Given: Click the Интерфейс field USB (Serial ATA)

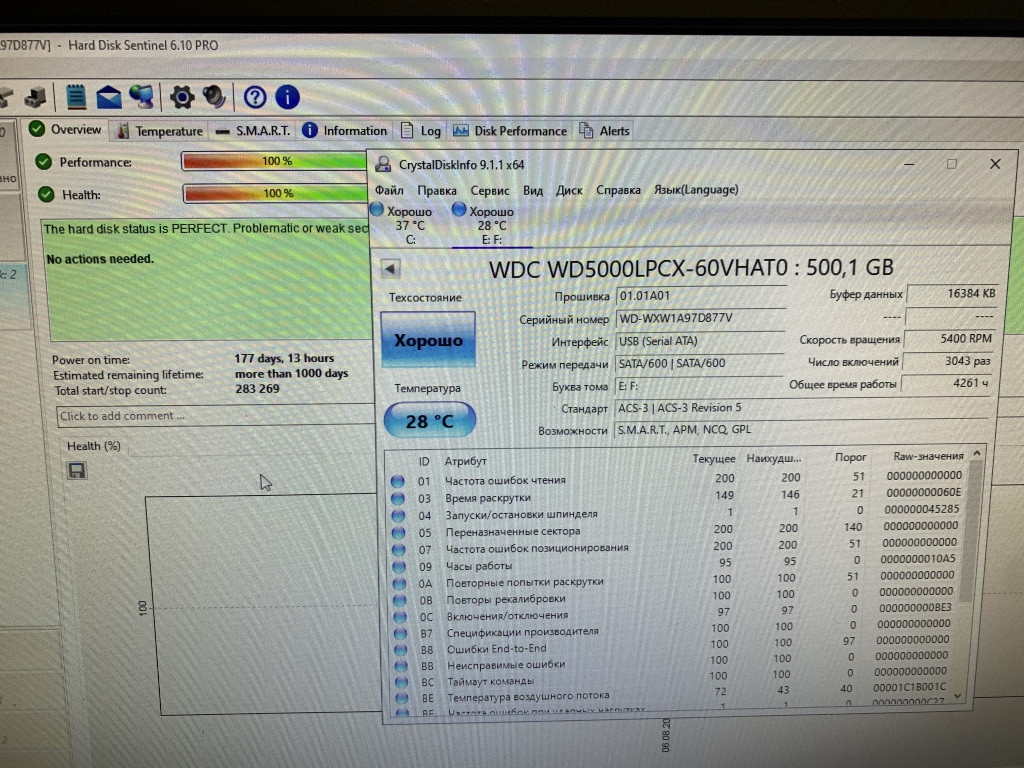Looking at the screenshot, I should tap(700, 341).
